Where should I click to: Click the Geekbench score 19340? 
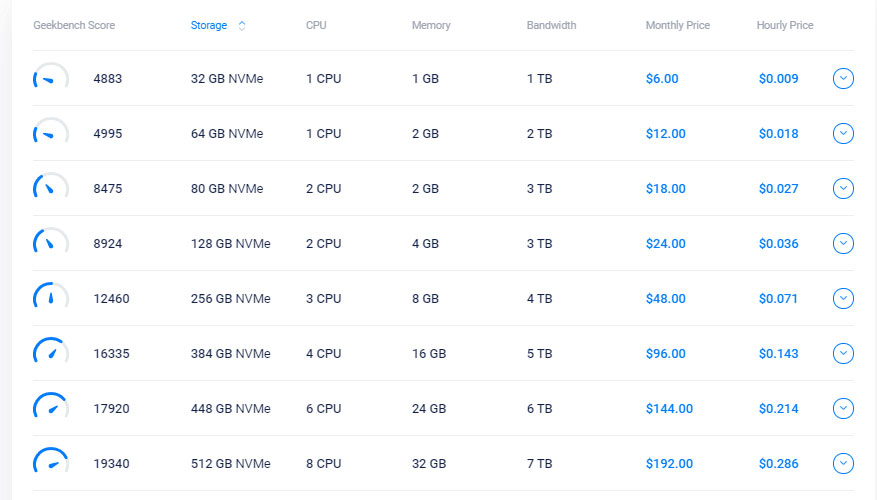(x=111, y=464)
